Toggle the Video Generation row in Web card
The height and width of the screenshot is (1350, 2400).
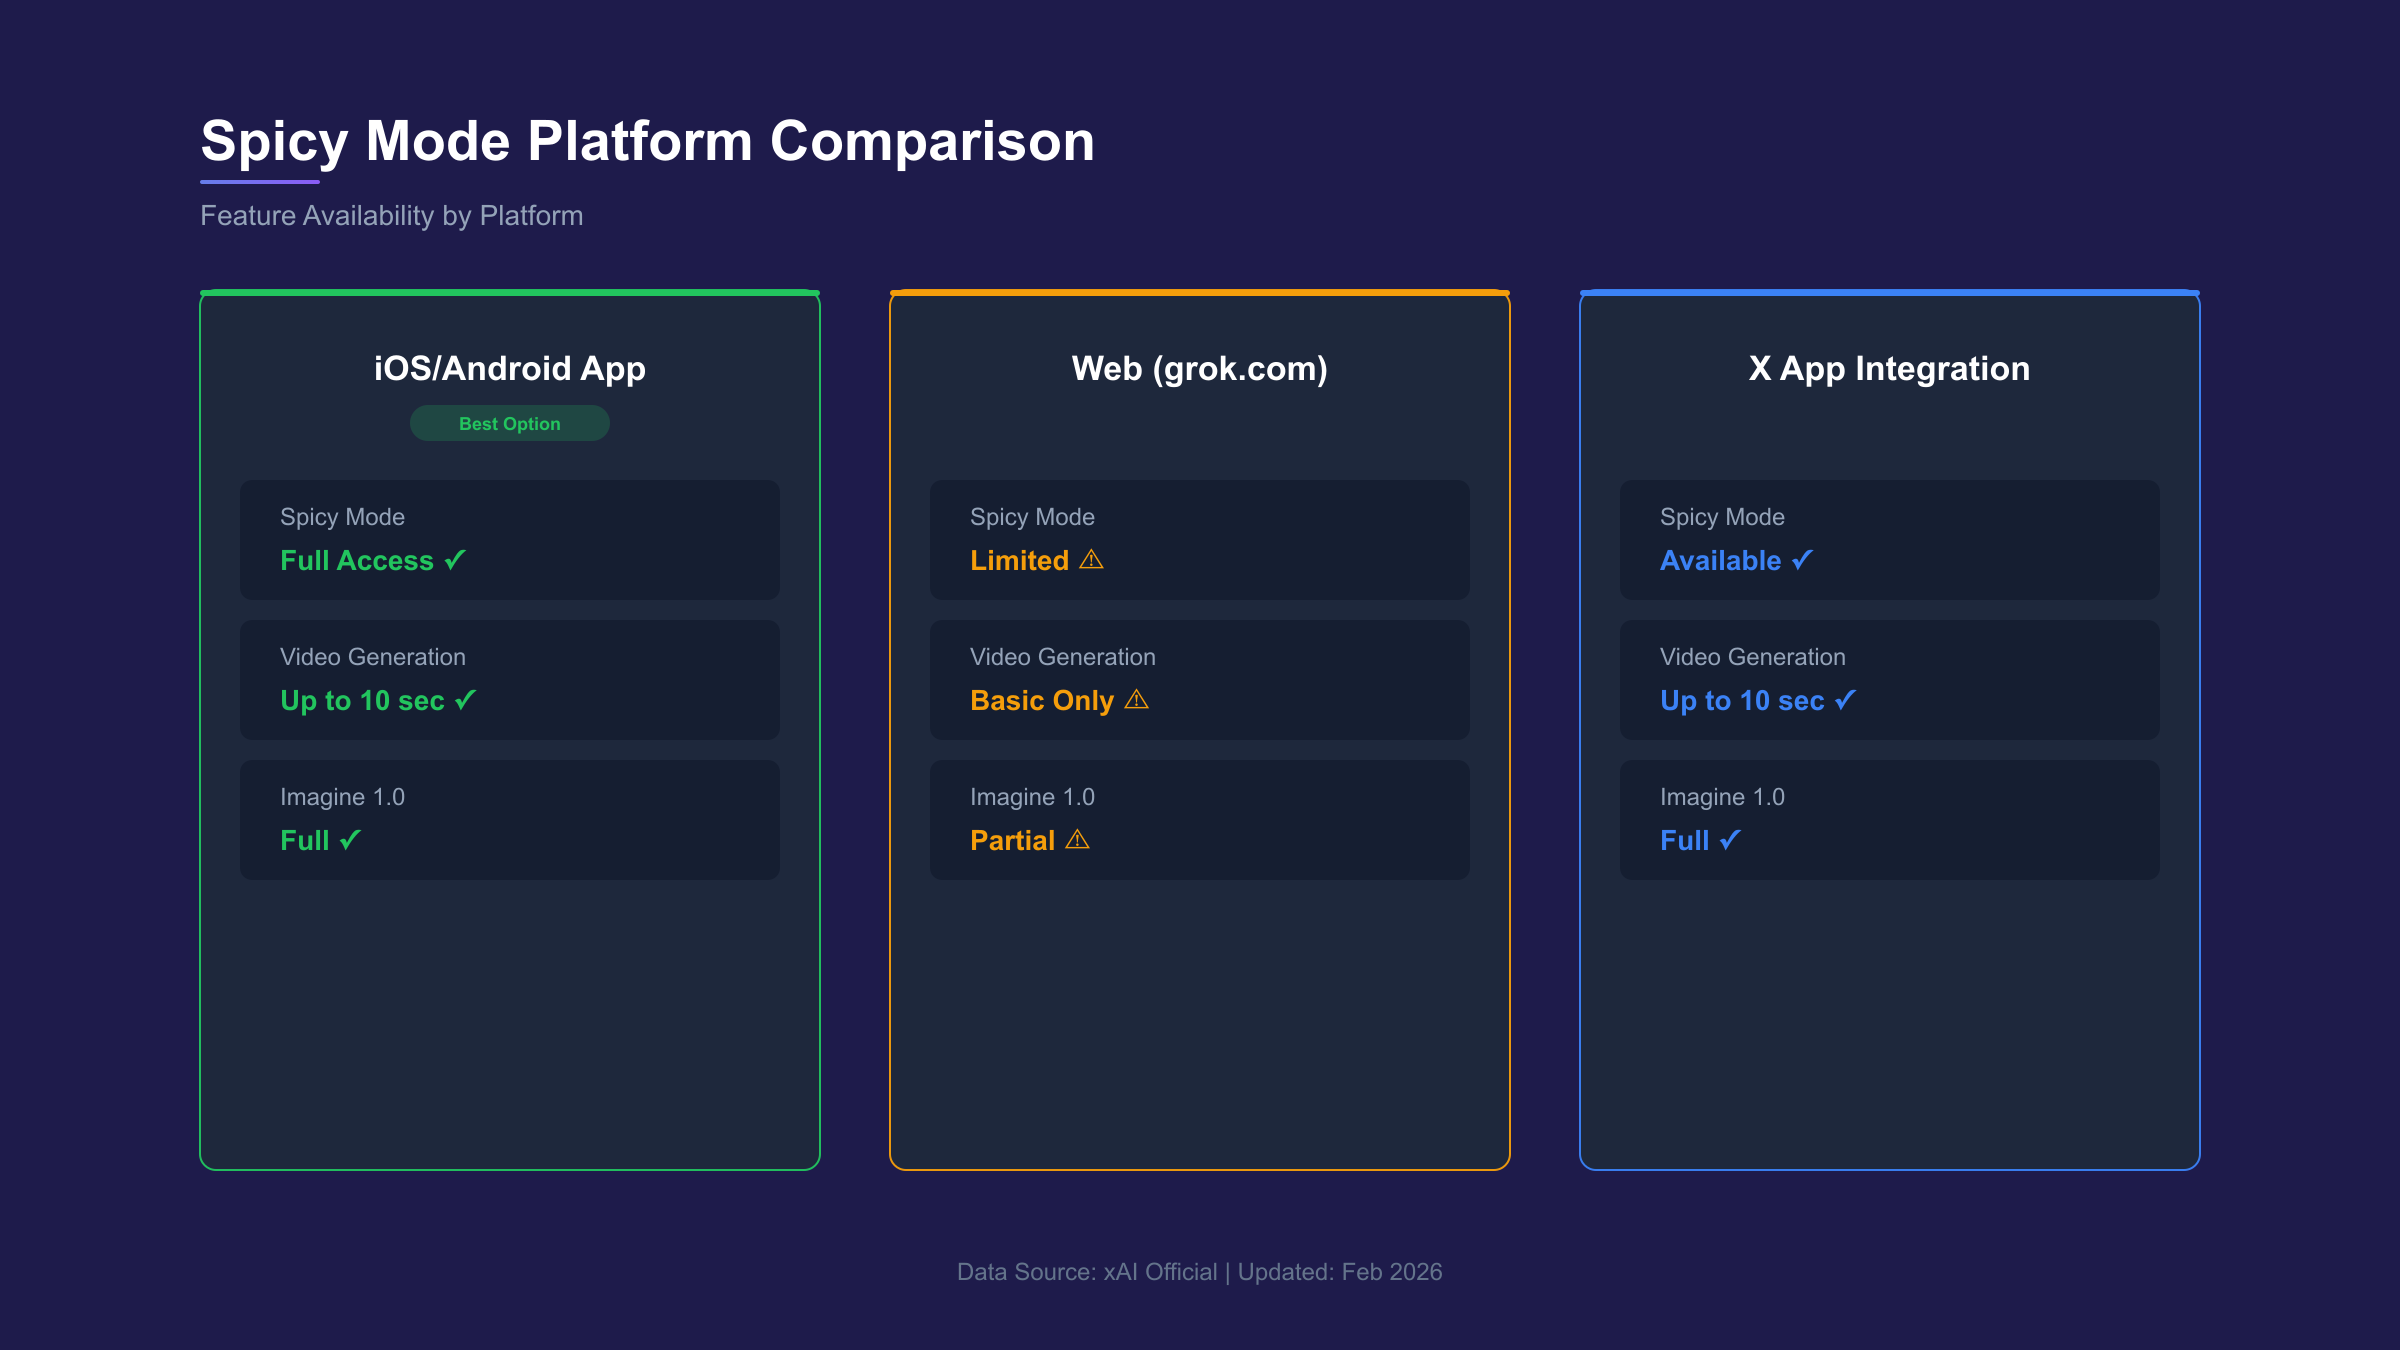pos(1199,680)
